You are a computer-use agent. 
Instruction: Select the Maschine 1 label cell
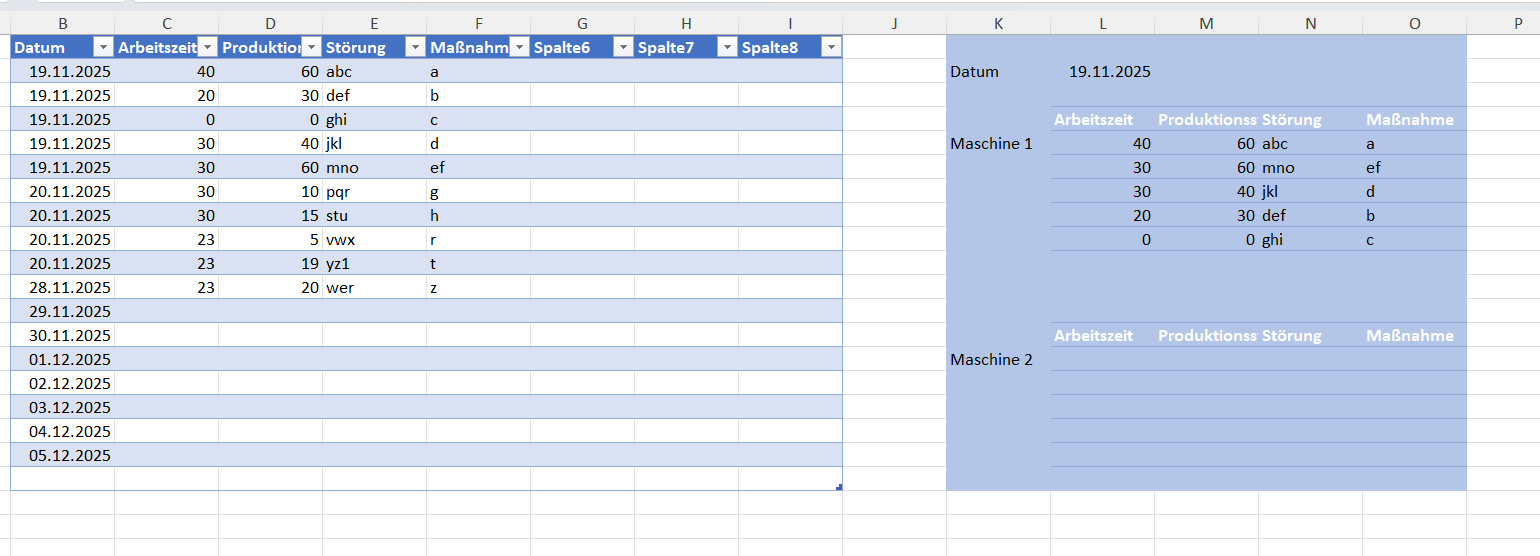[991, 144]
